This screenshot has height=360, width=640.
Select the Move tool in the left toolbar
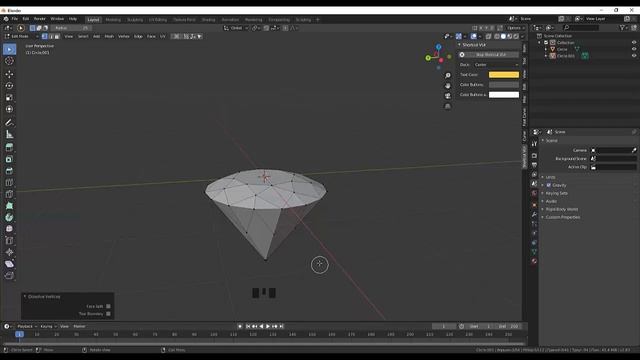[9, 74]
